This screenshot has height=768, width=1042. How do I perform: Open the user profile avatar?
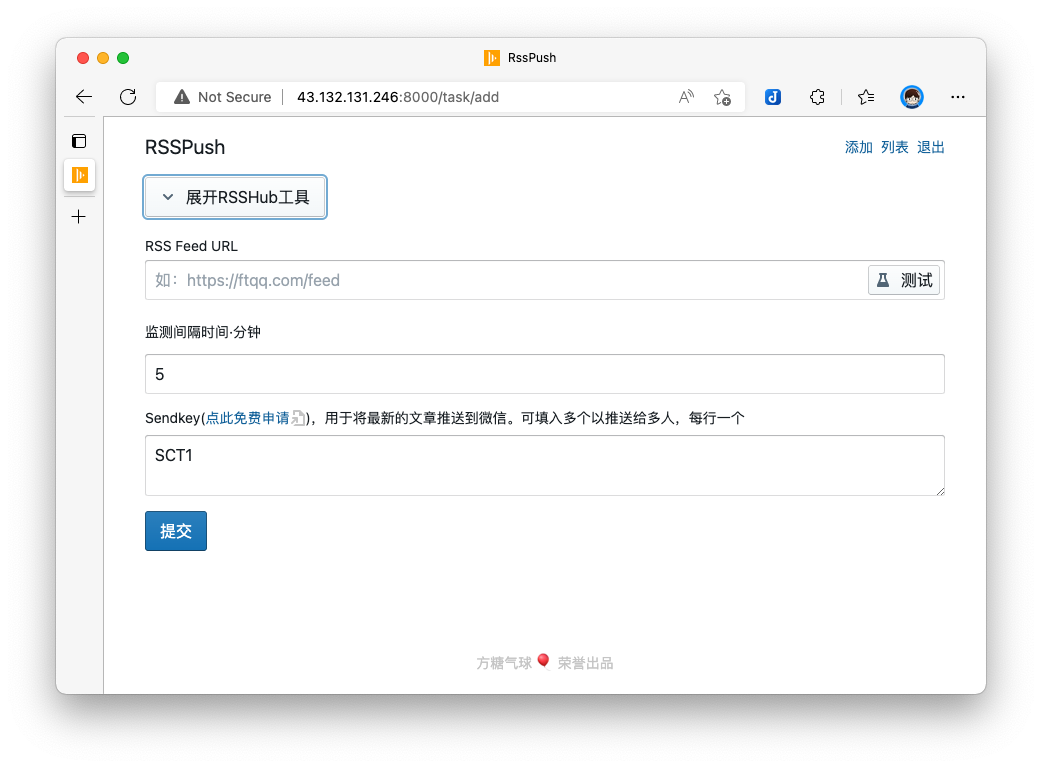pos(912,97)
